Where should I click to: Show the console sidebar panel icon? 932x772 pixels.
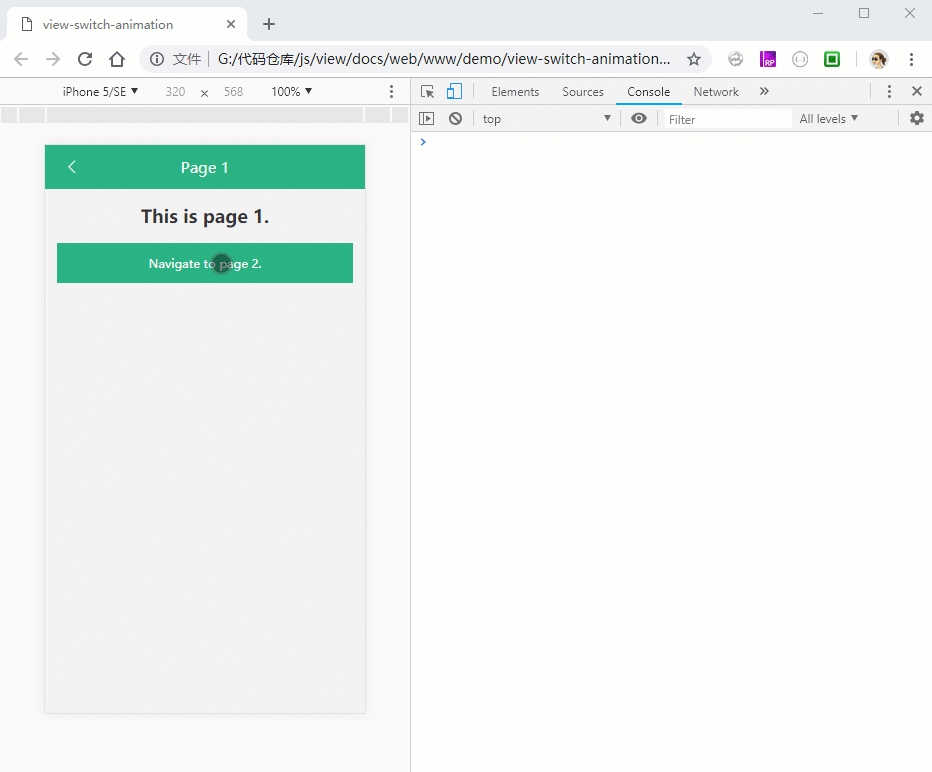click(x=427, y=119)
